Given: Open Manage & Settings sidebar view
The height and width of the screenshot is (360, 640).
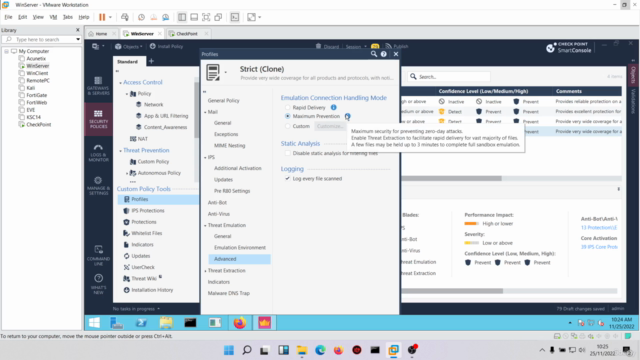Looking at the screenshot, I should pos(98,186).
